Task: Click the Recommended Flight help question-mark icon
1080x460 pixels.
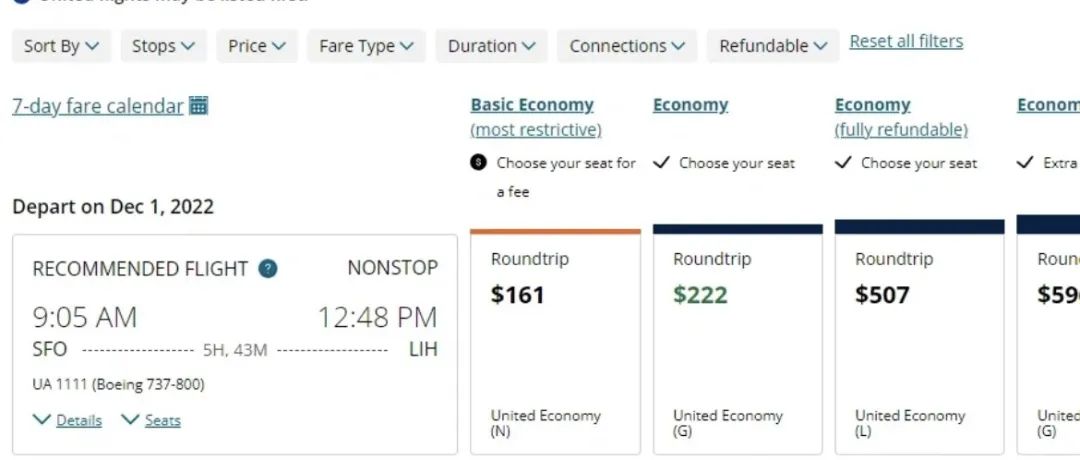Action: tap(267, 269)
